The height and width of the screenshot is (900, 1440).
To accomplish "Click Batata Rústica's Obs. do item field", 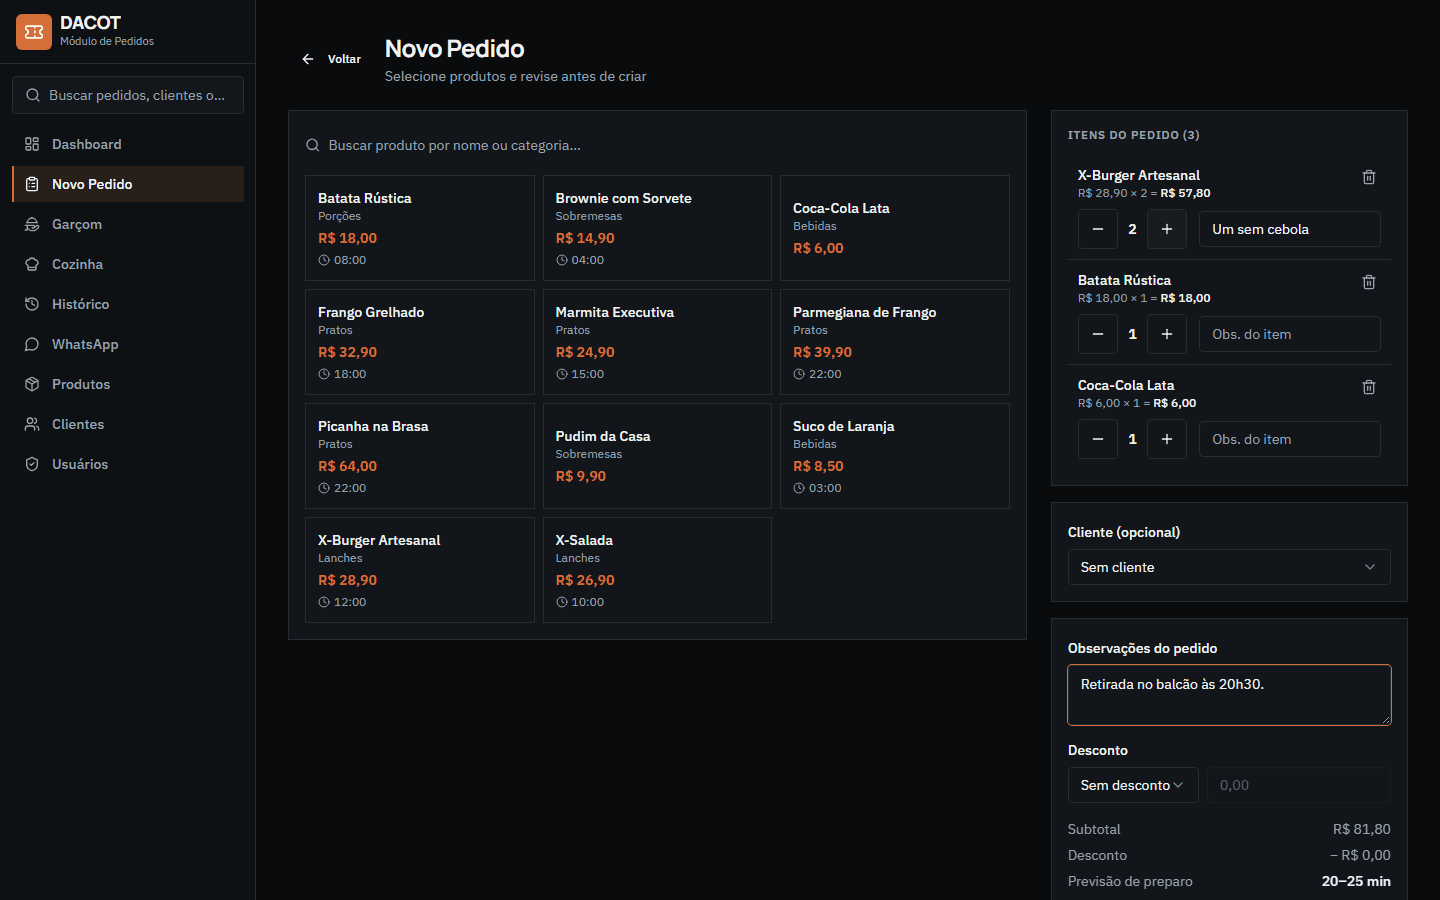I will click(1290, 334).
